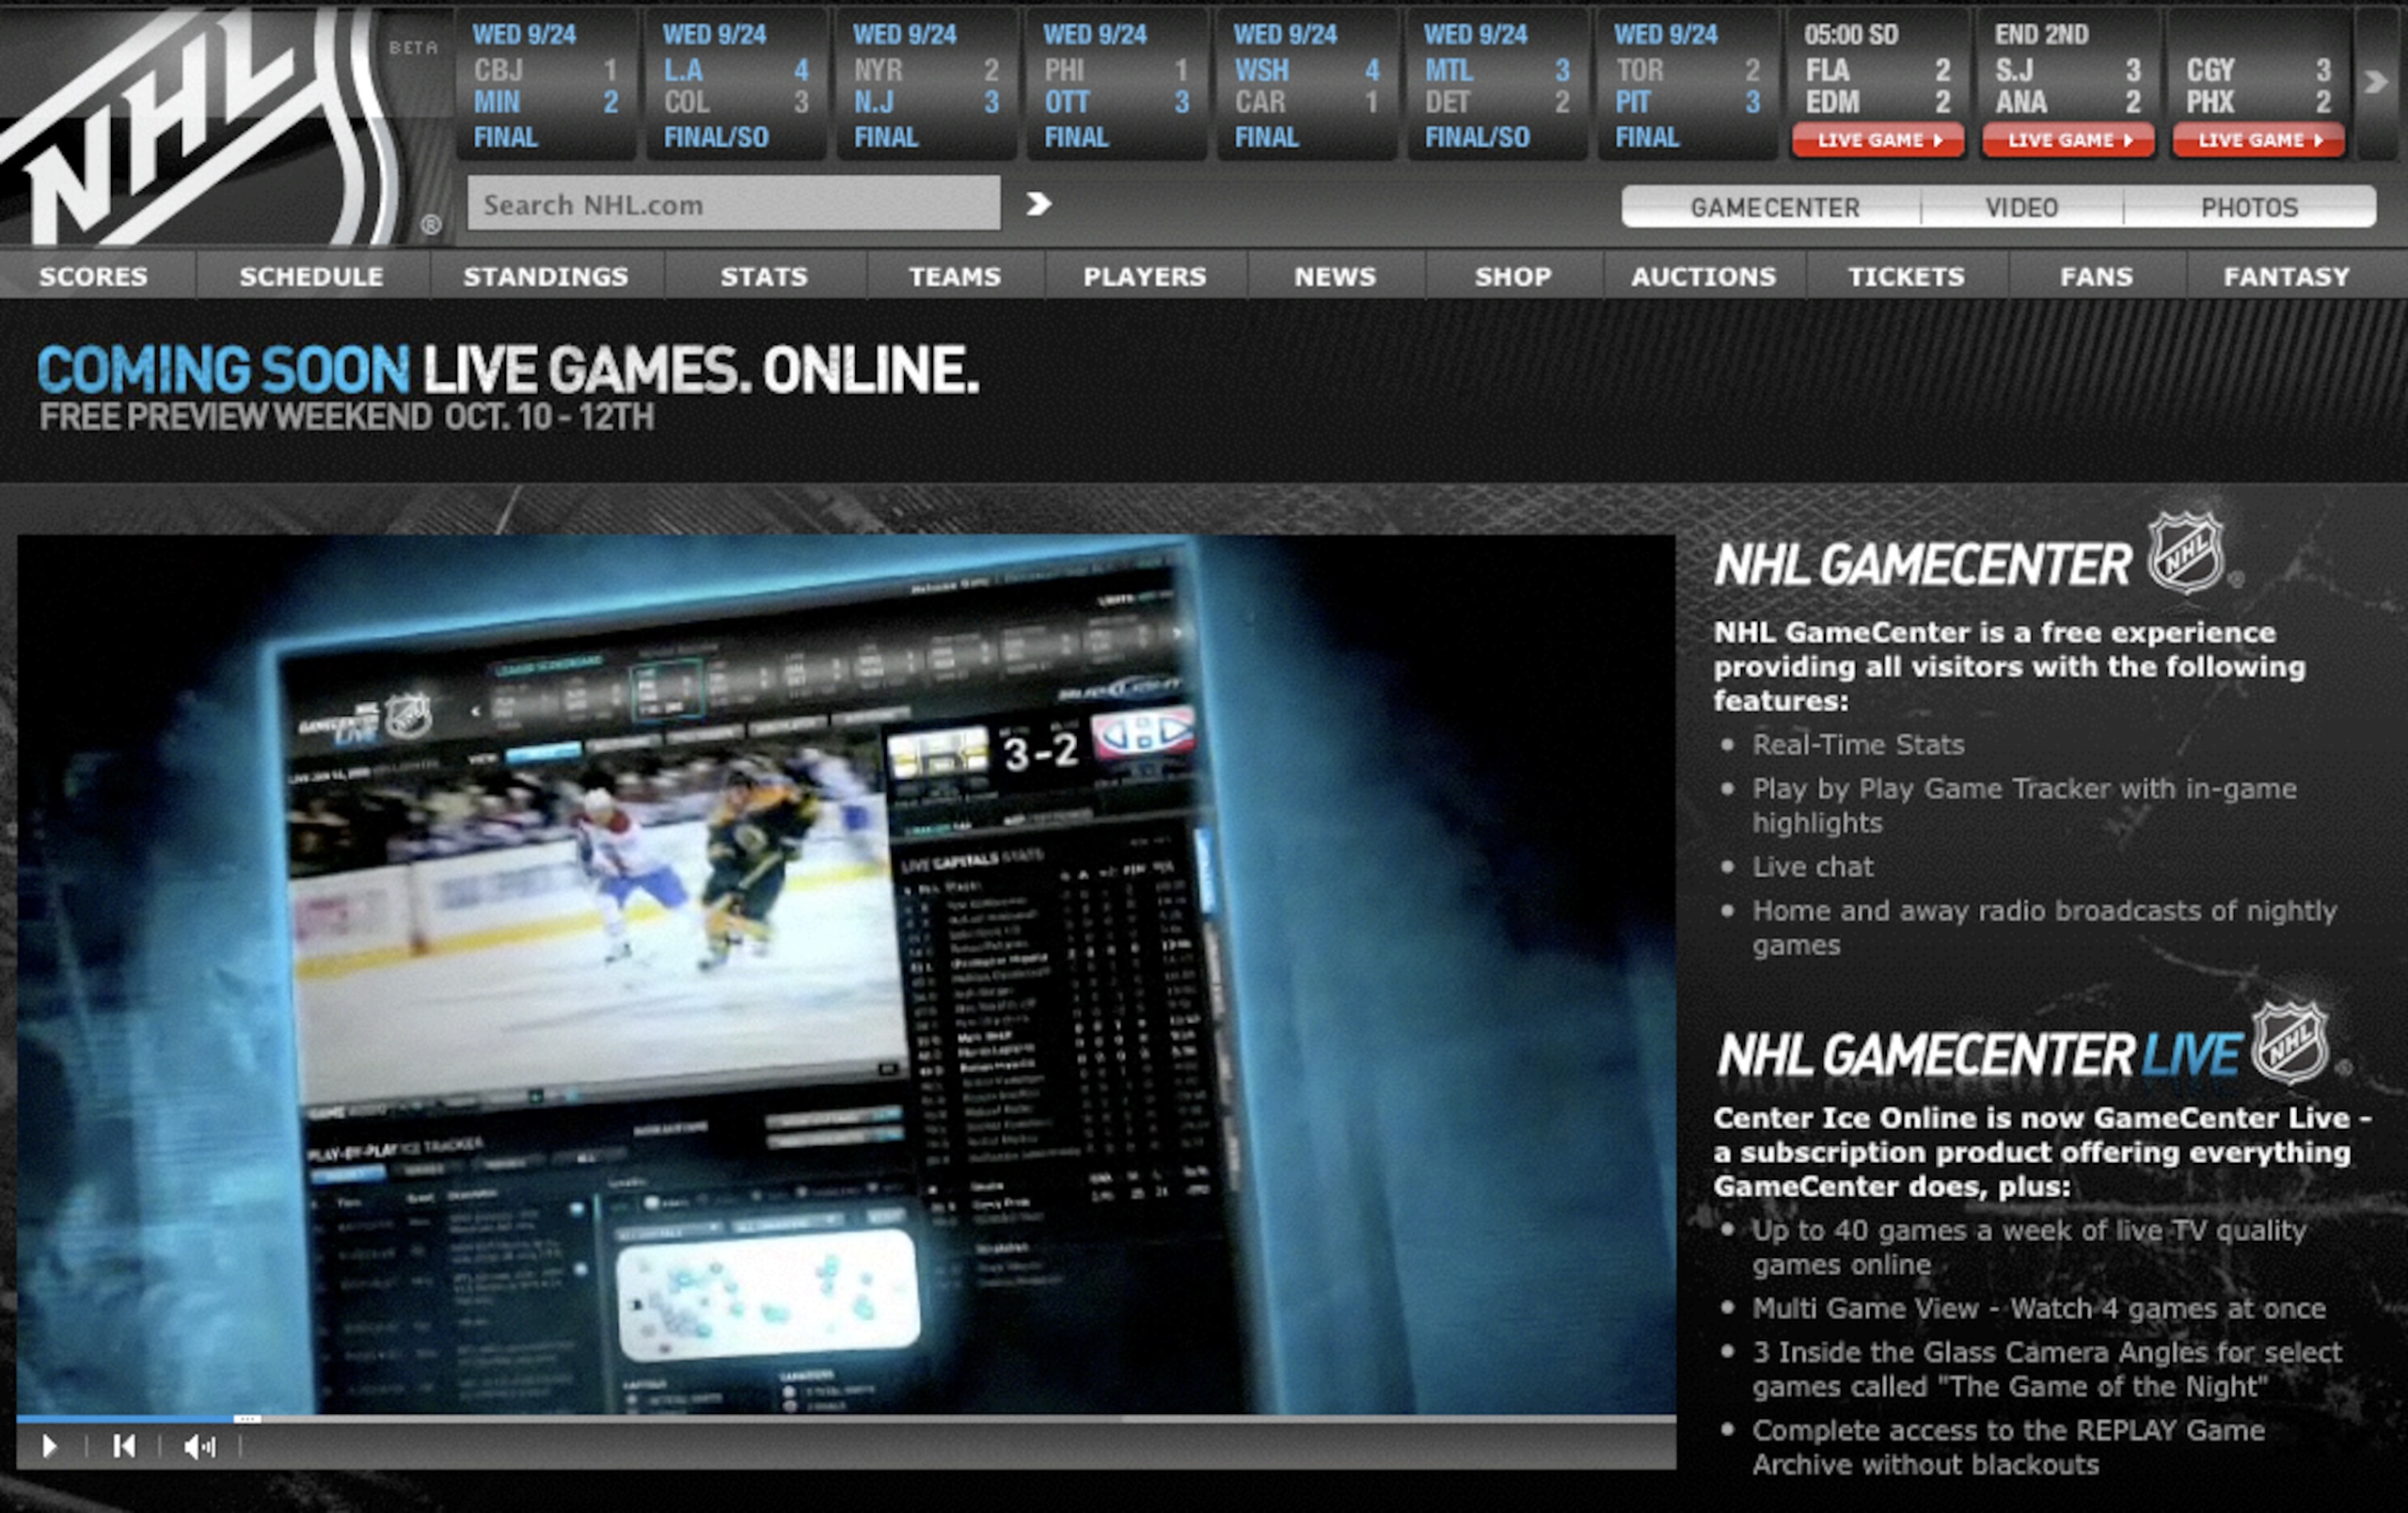Click the NHL shield logo in header
The height and width of the screenshot is (1513, 2408).
[x=200, y=125]
